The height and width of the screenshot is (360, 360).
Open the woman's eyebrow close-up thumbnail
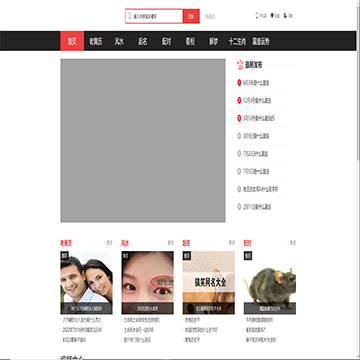(x=147, y=283)
